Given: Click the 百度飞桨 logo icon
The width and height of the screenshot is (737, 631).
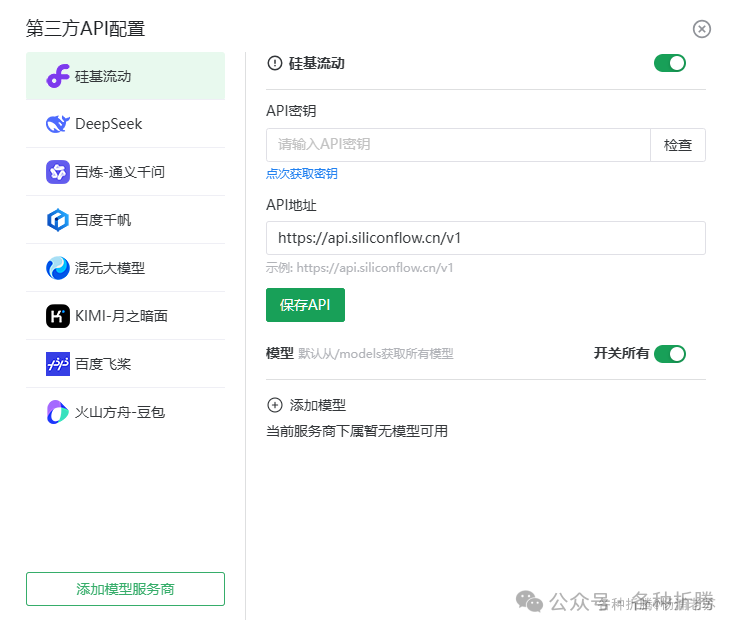Looking at the screenshot, I should pos(58,364).
